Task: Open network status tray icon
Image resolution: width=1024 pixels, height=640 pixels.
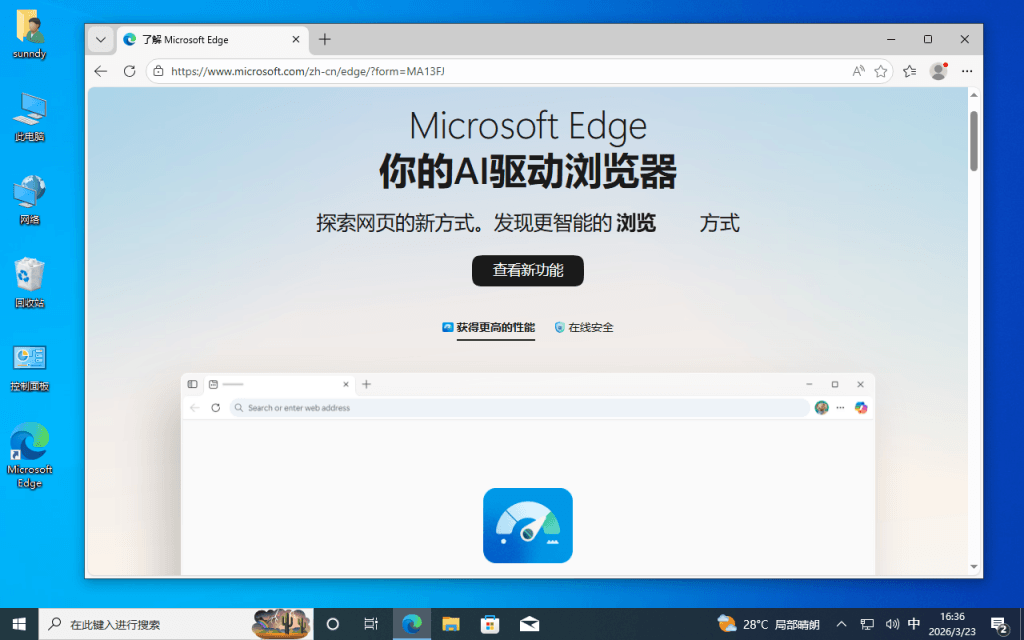Action: [867, 624]
